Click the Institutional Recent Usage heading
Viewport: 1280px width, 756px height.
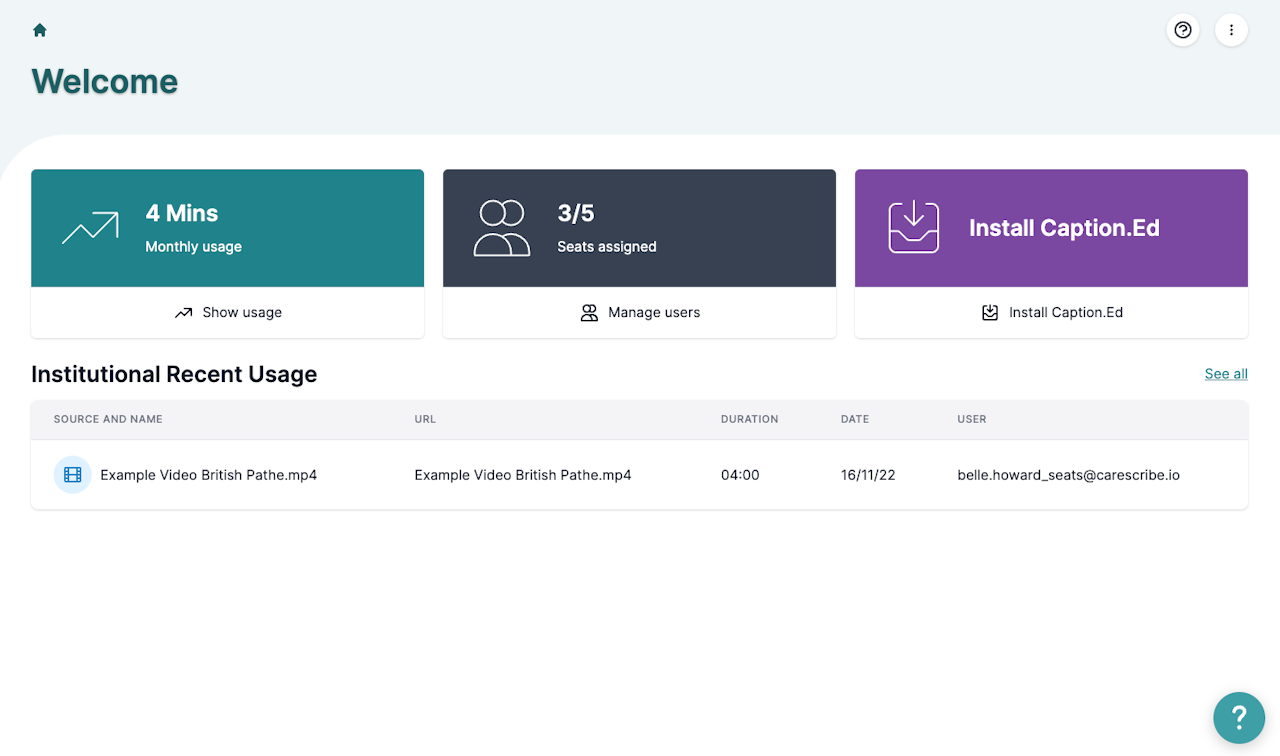coord(174,374)
